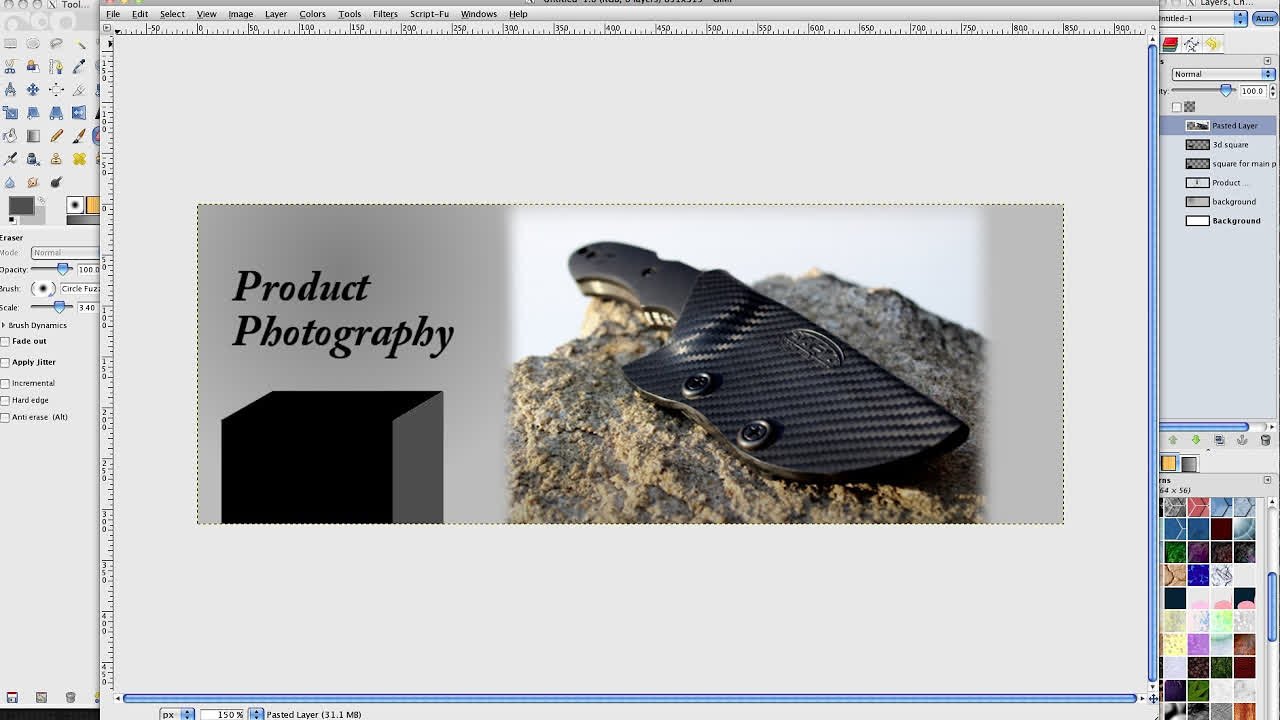This screenshot has width=1280, height=720.
Task: Select the Rectangle Select tool
Action: tap(10, 43)
